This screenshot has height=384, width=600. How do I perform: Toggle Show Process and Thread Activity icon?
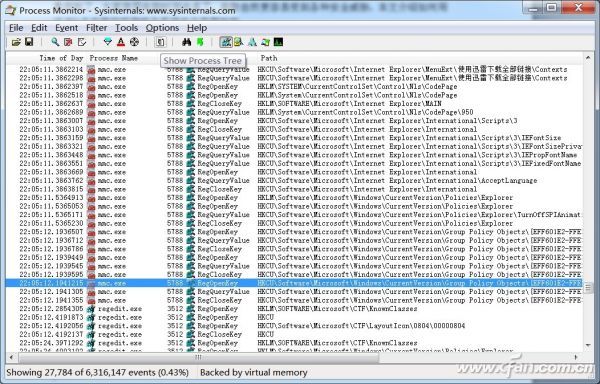coord(265,42)
